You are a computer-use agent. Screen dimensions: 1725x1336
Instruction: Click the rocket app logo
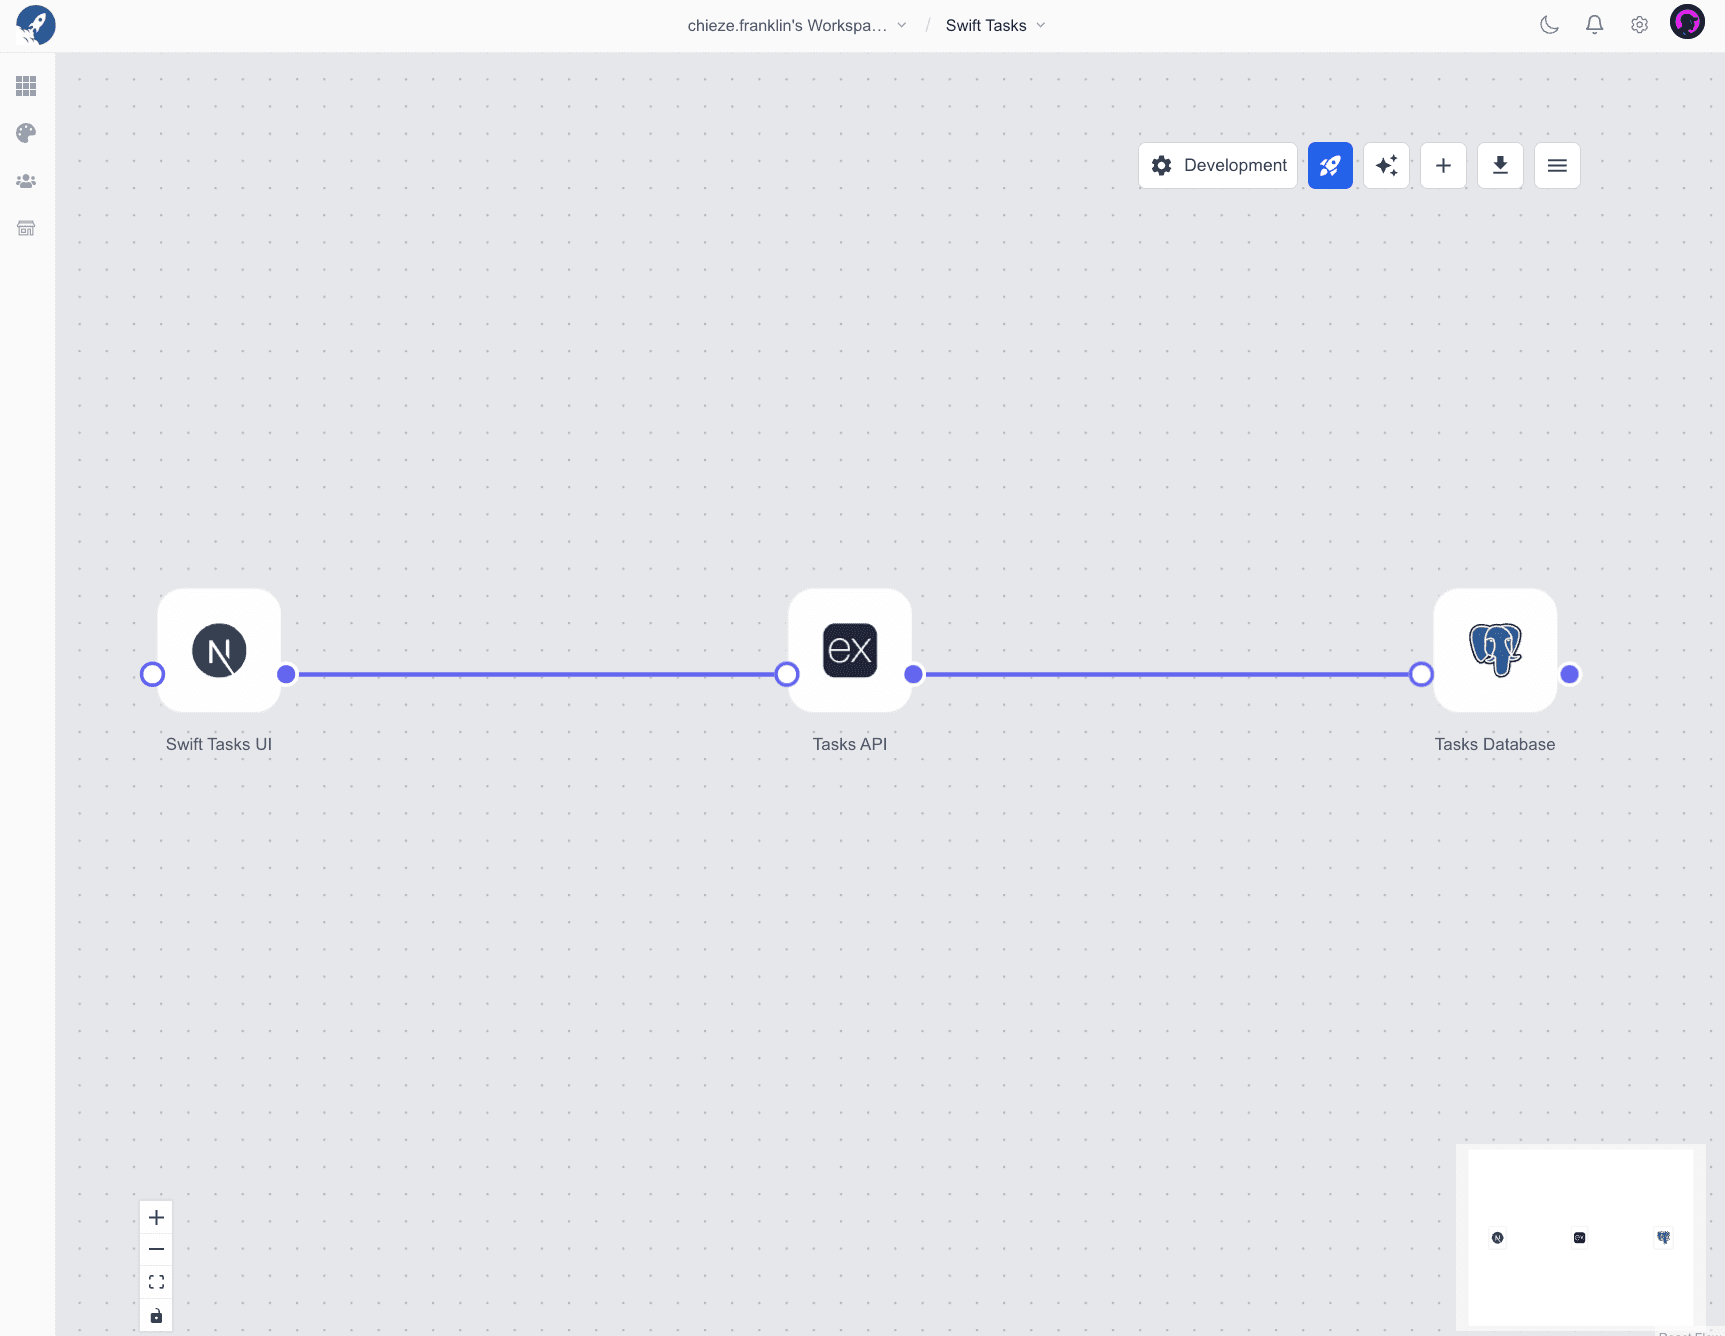(x=36, y=25)
